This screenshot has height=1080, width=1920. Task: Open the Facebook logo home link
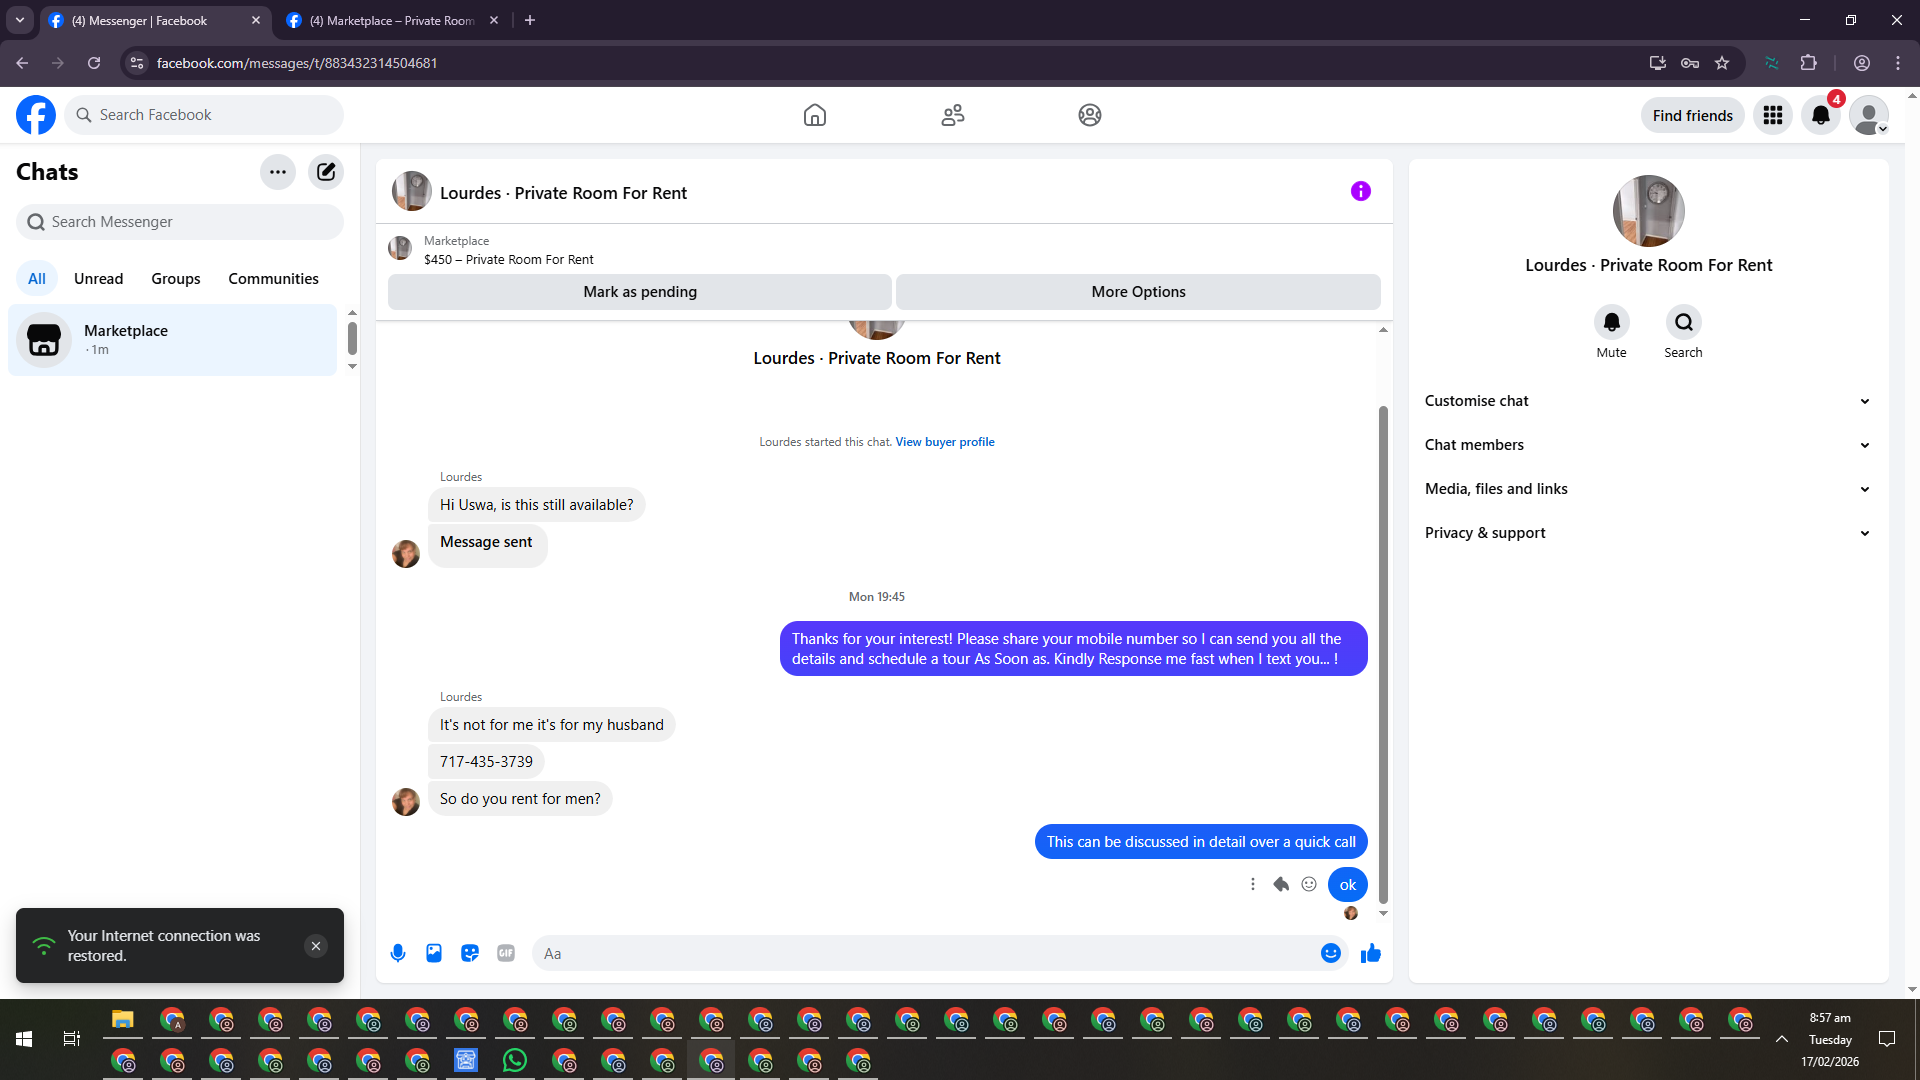click(36, 115)
